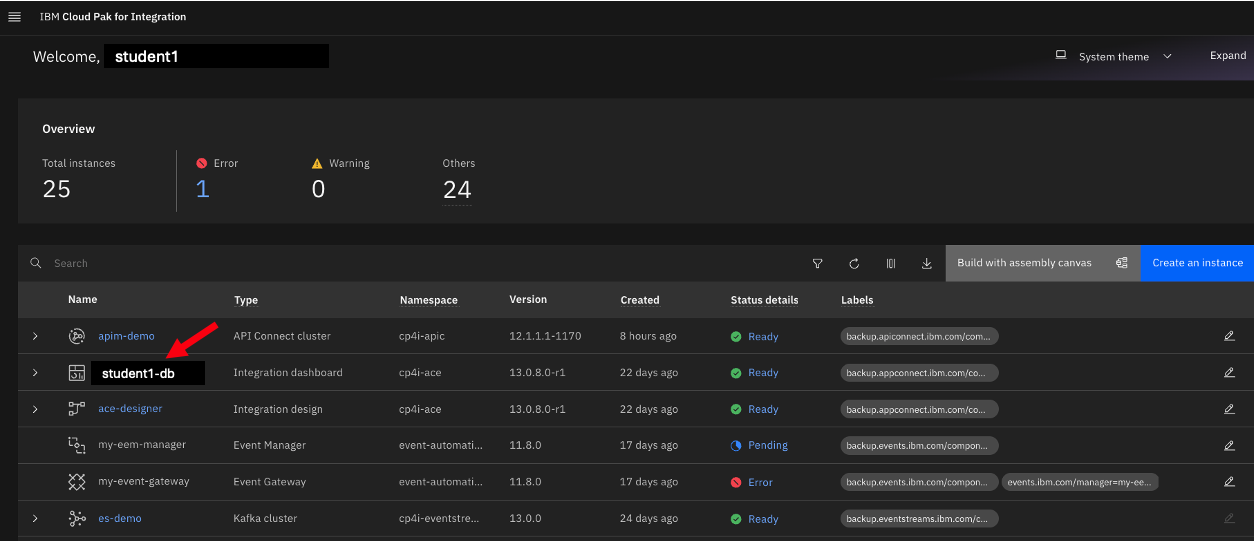The height and width of the screenshot is (541, 1254).
Task: Click the filter icon in table toolbar
Action: (818, 263)
